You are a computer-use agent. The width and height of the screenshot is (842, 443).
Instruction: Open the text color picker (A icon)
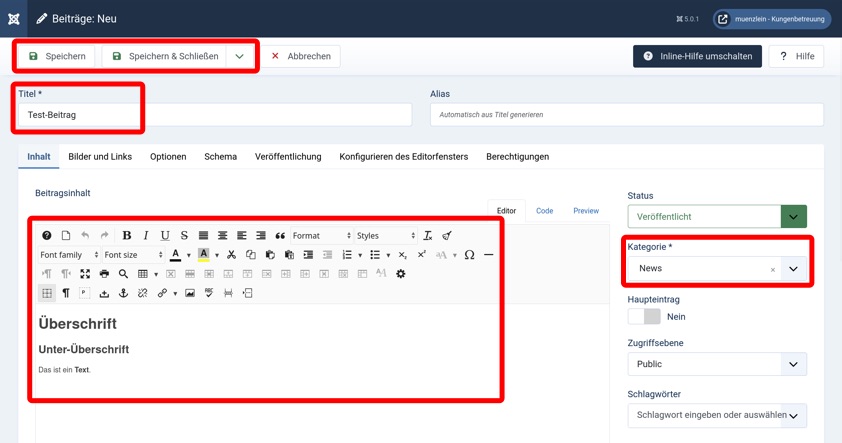click(x=176, y=255)
